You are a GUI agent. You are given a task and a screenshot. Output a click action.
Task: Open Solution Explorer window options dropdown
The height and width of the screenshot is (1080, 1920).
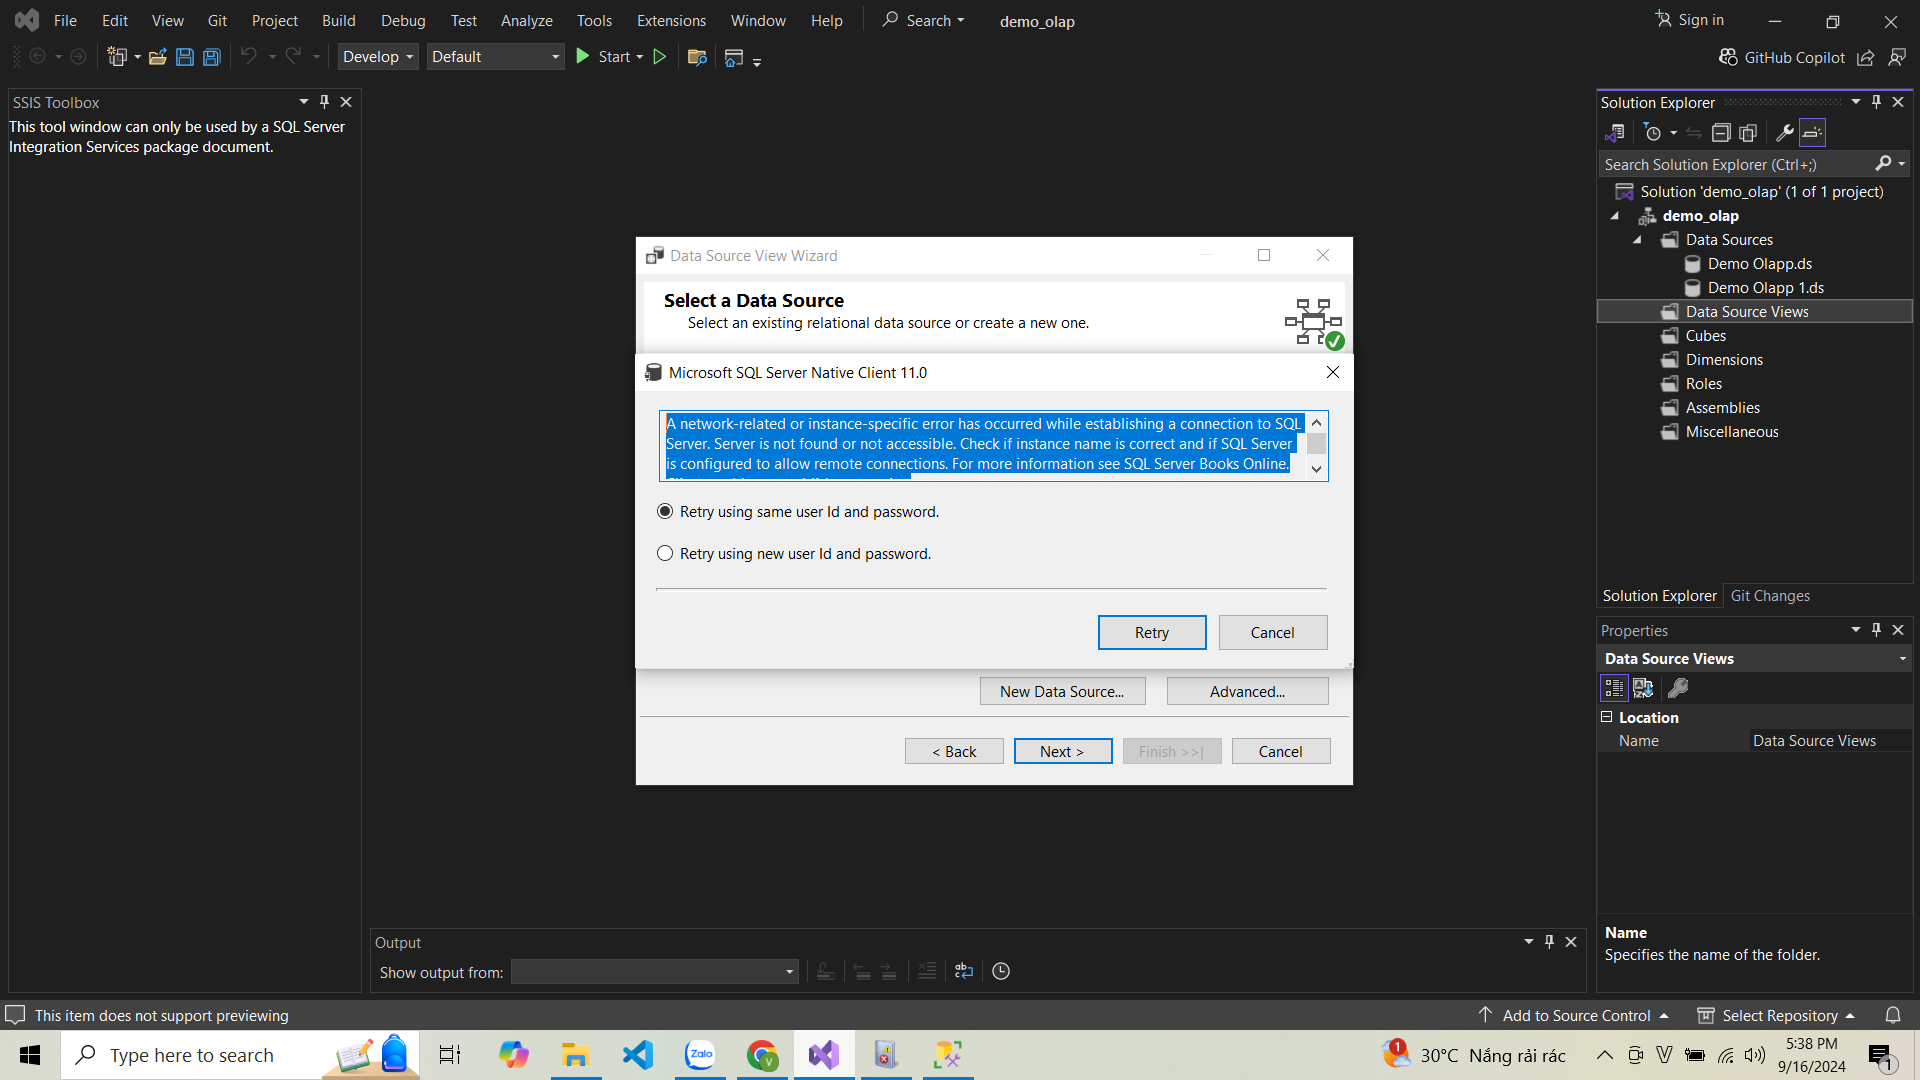point(1856,102)
